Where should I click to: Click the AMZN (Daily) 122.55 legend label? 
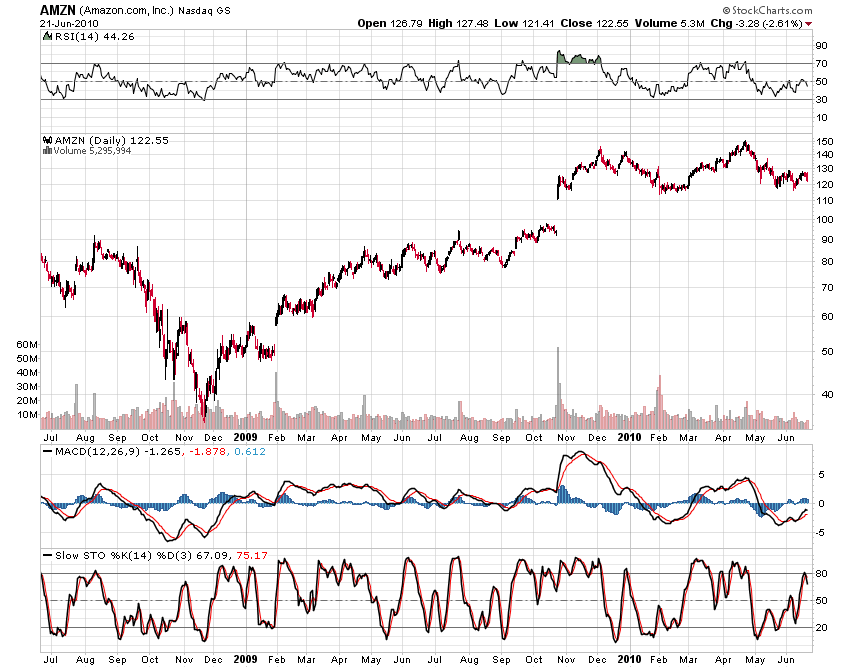[x=112, y=140]
